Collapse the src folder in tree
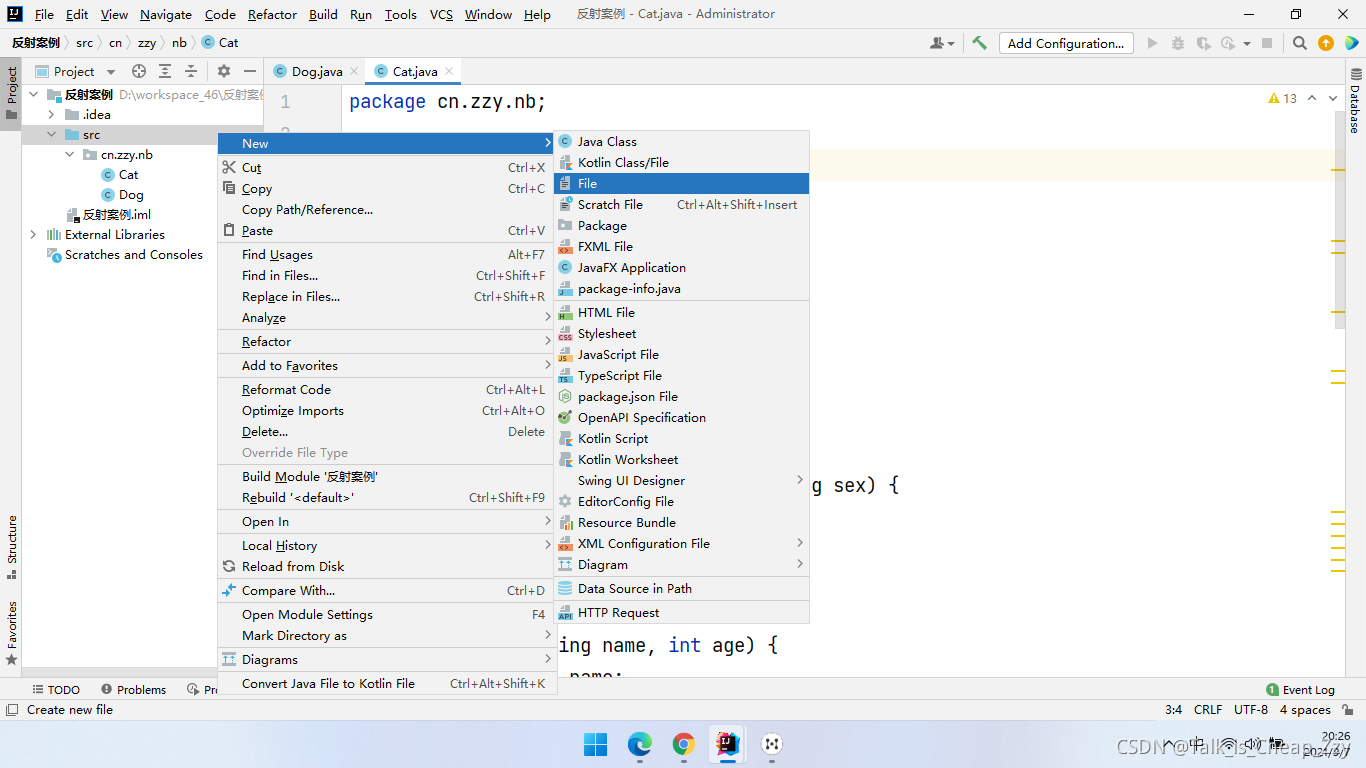 (52, 134)
